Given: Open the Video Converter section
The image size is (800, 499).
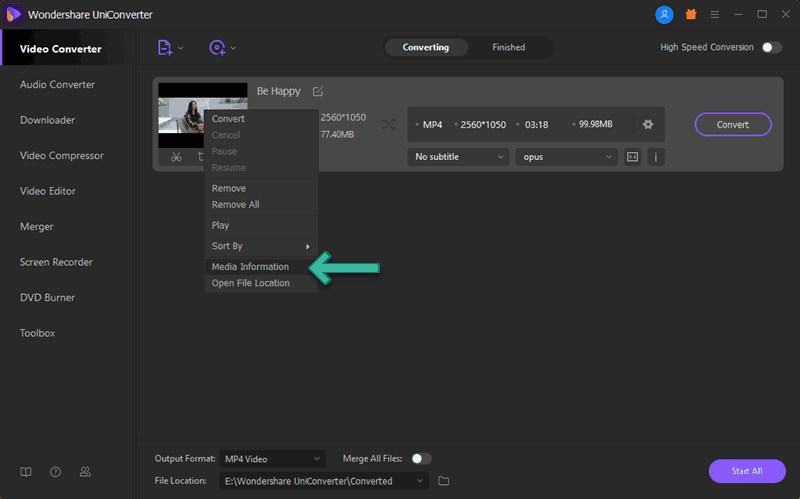Looking at the screenshot, I should tap(67, 48).
